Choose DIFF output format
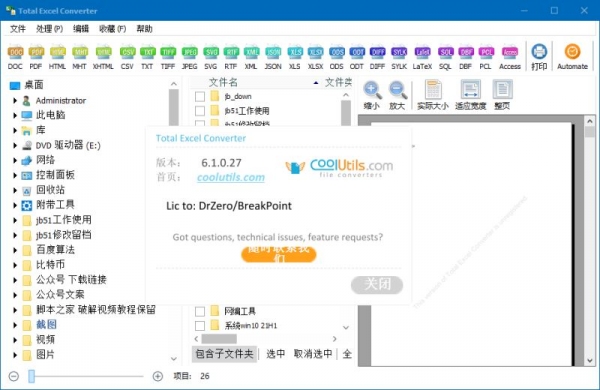 click(x=377, y=57)
